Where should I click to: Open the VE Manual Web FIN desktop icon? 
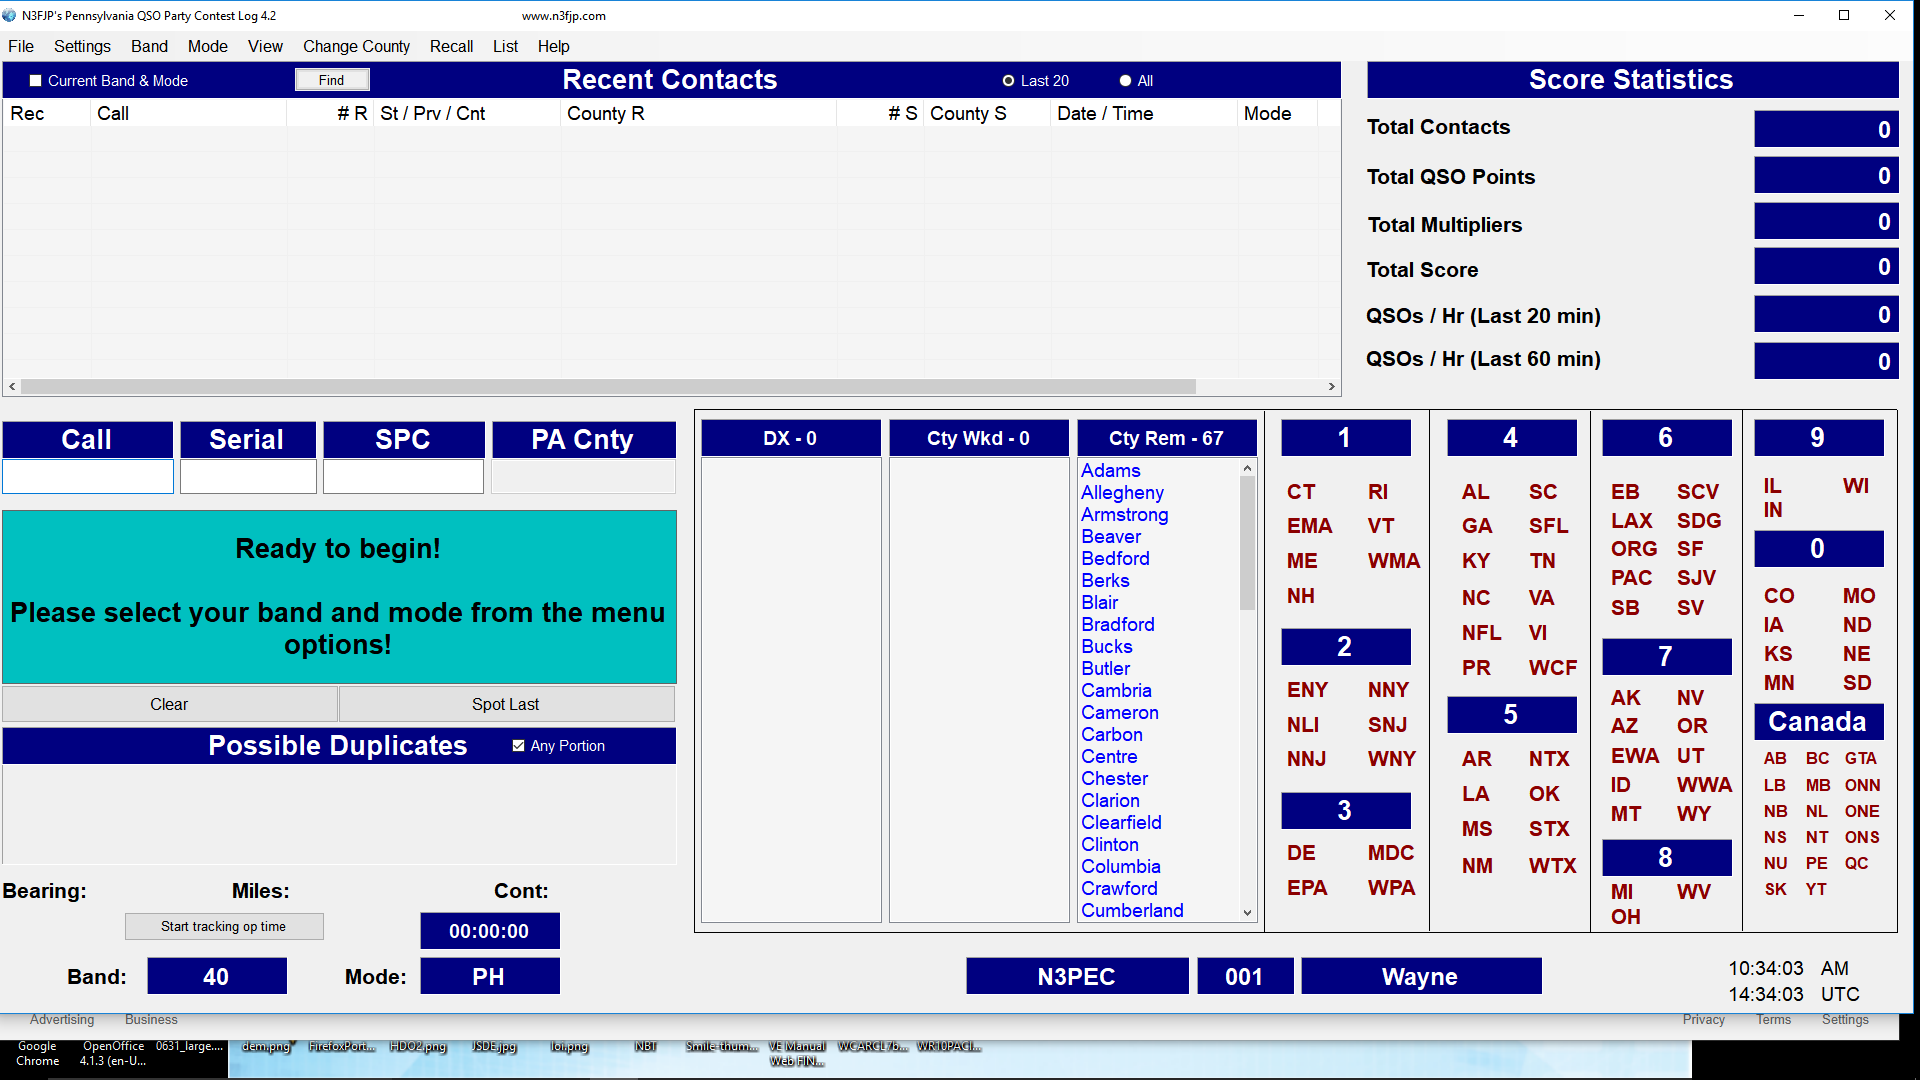point(797,1053)
